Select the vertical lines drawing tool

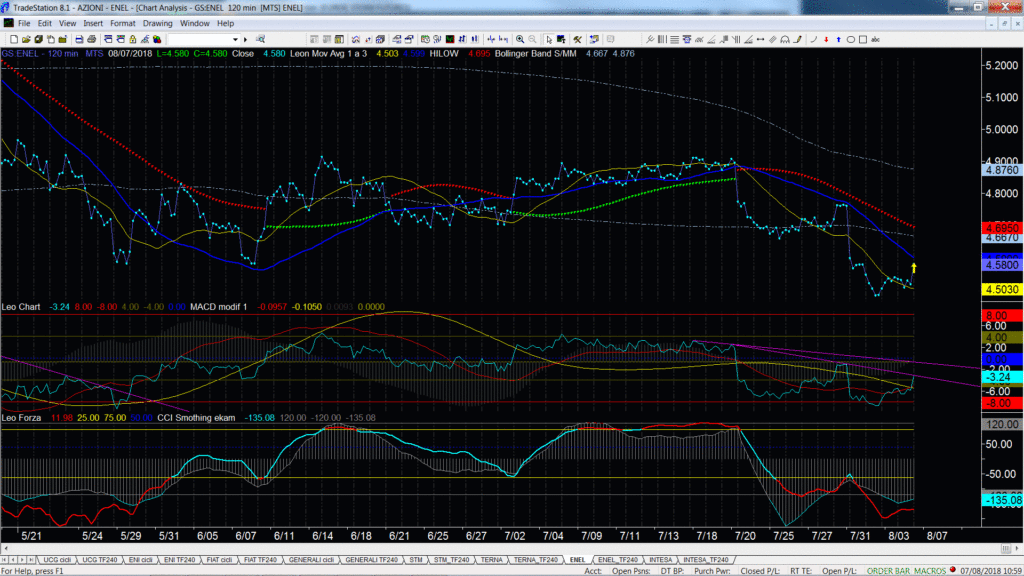pos(662,39)
